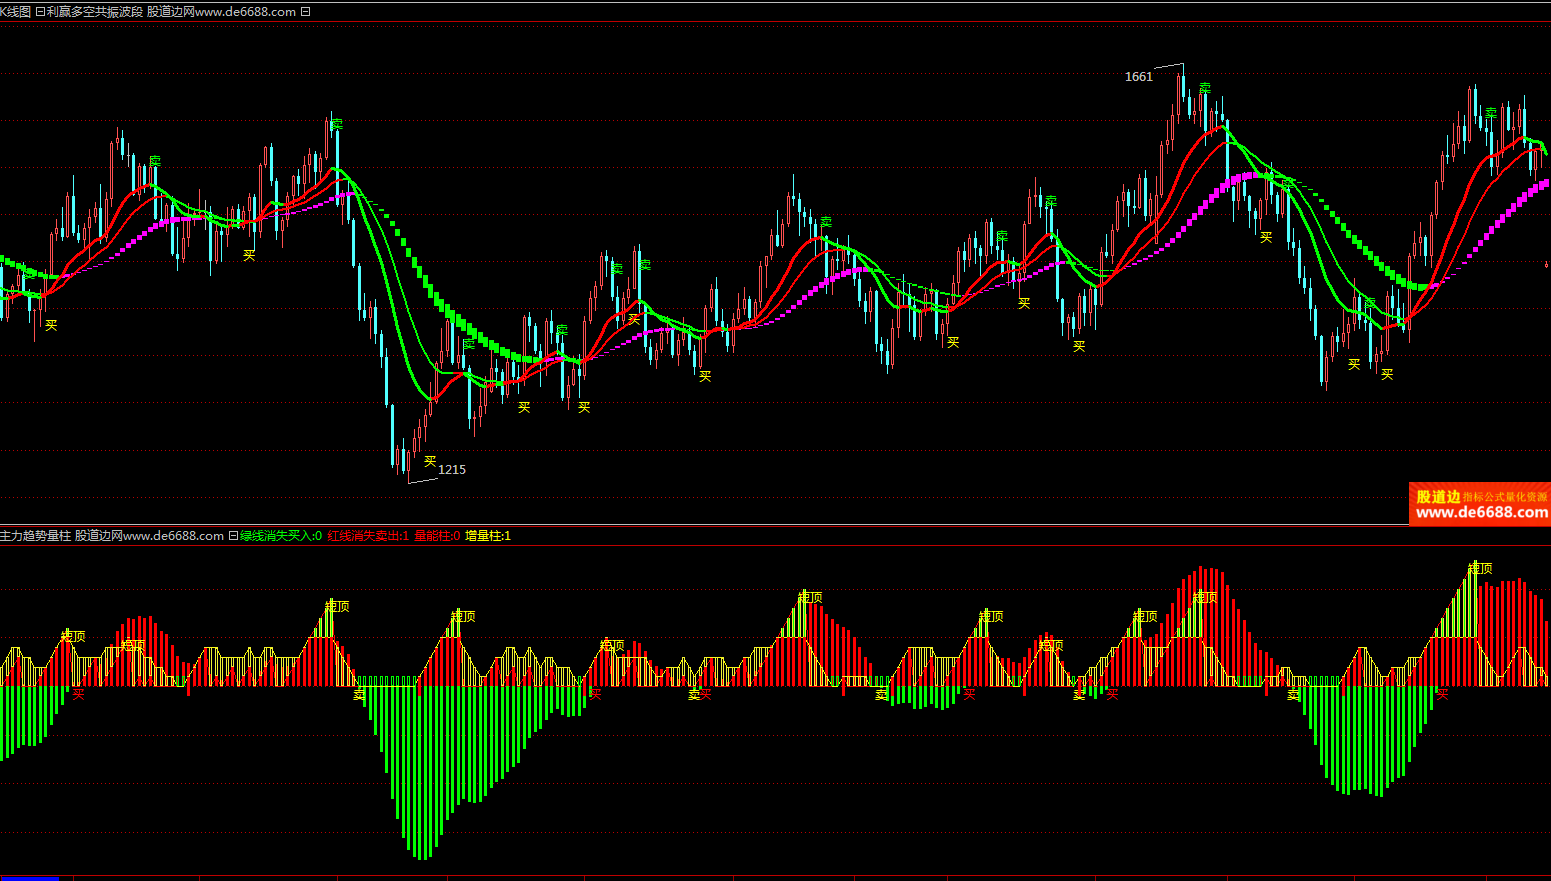Expand the box before 绿线消失买入 in lower panel
This screenshot has width=1551, height=881.
tap(233, 536)
